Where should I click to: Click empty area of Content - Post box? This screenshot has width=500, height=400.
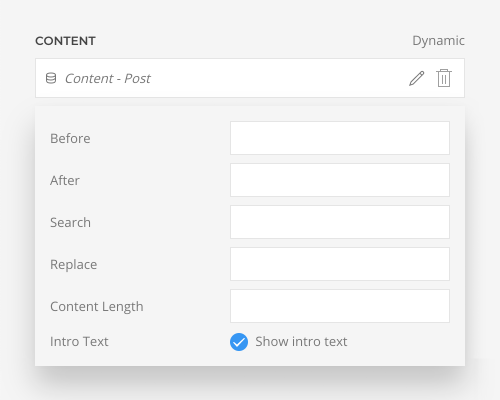coord(277,78)
